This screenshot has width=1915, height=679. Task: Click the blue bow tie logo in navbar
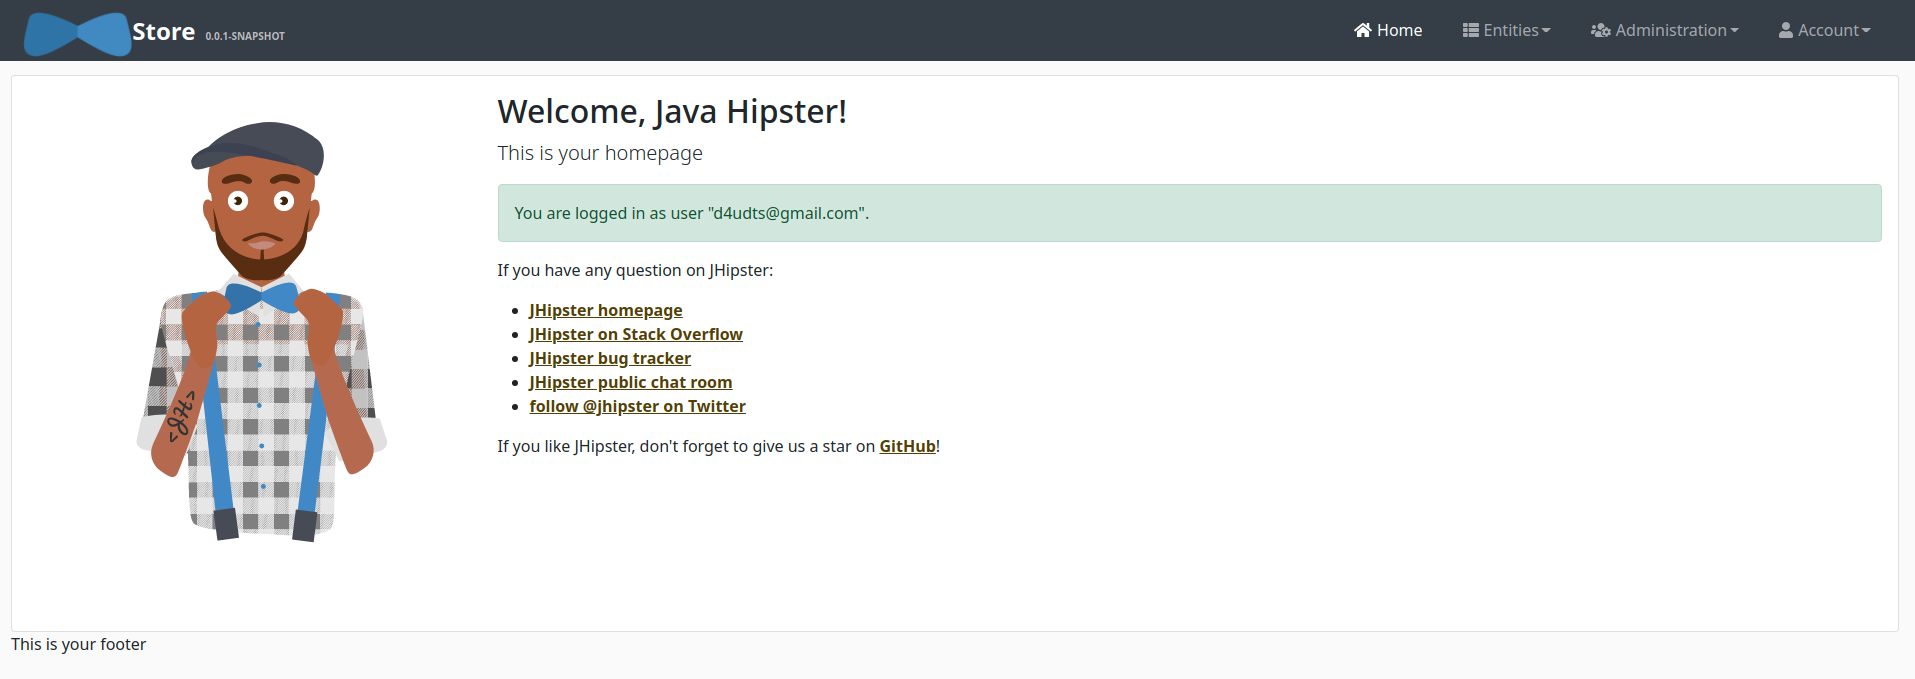coord(77,34)
